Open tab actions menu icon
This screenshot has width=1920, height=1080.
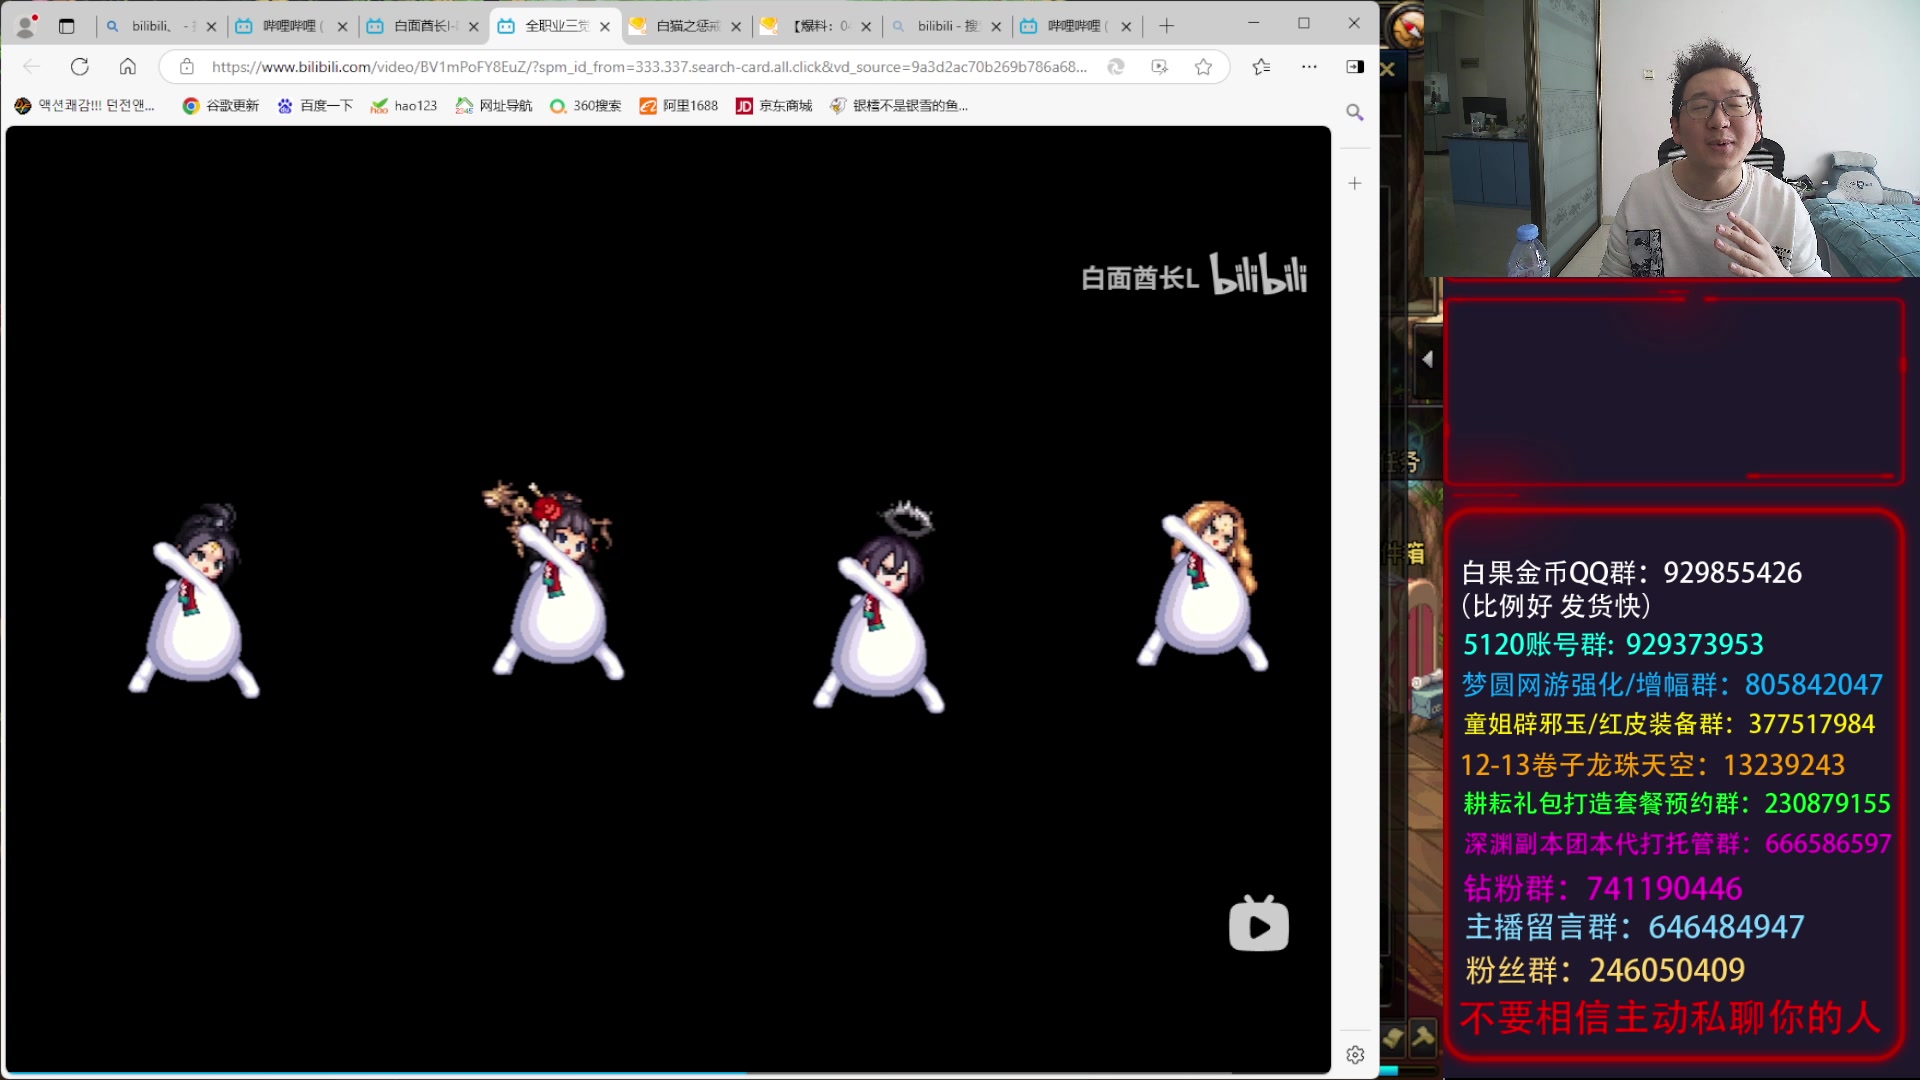[67, 26]
